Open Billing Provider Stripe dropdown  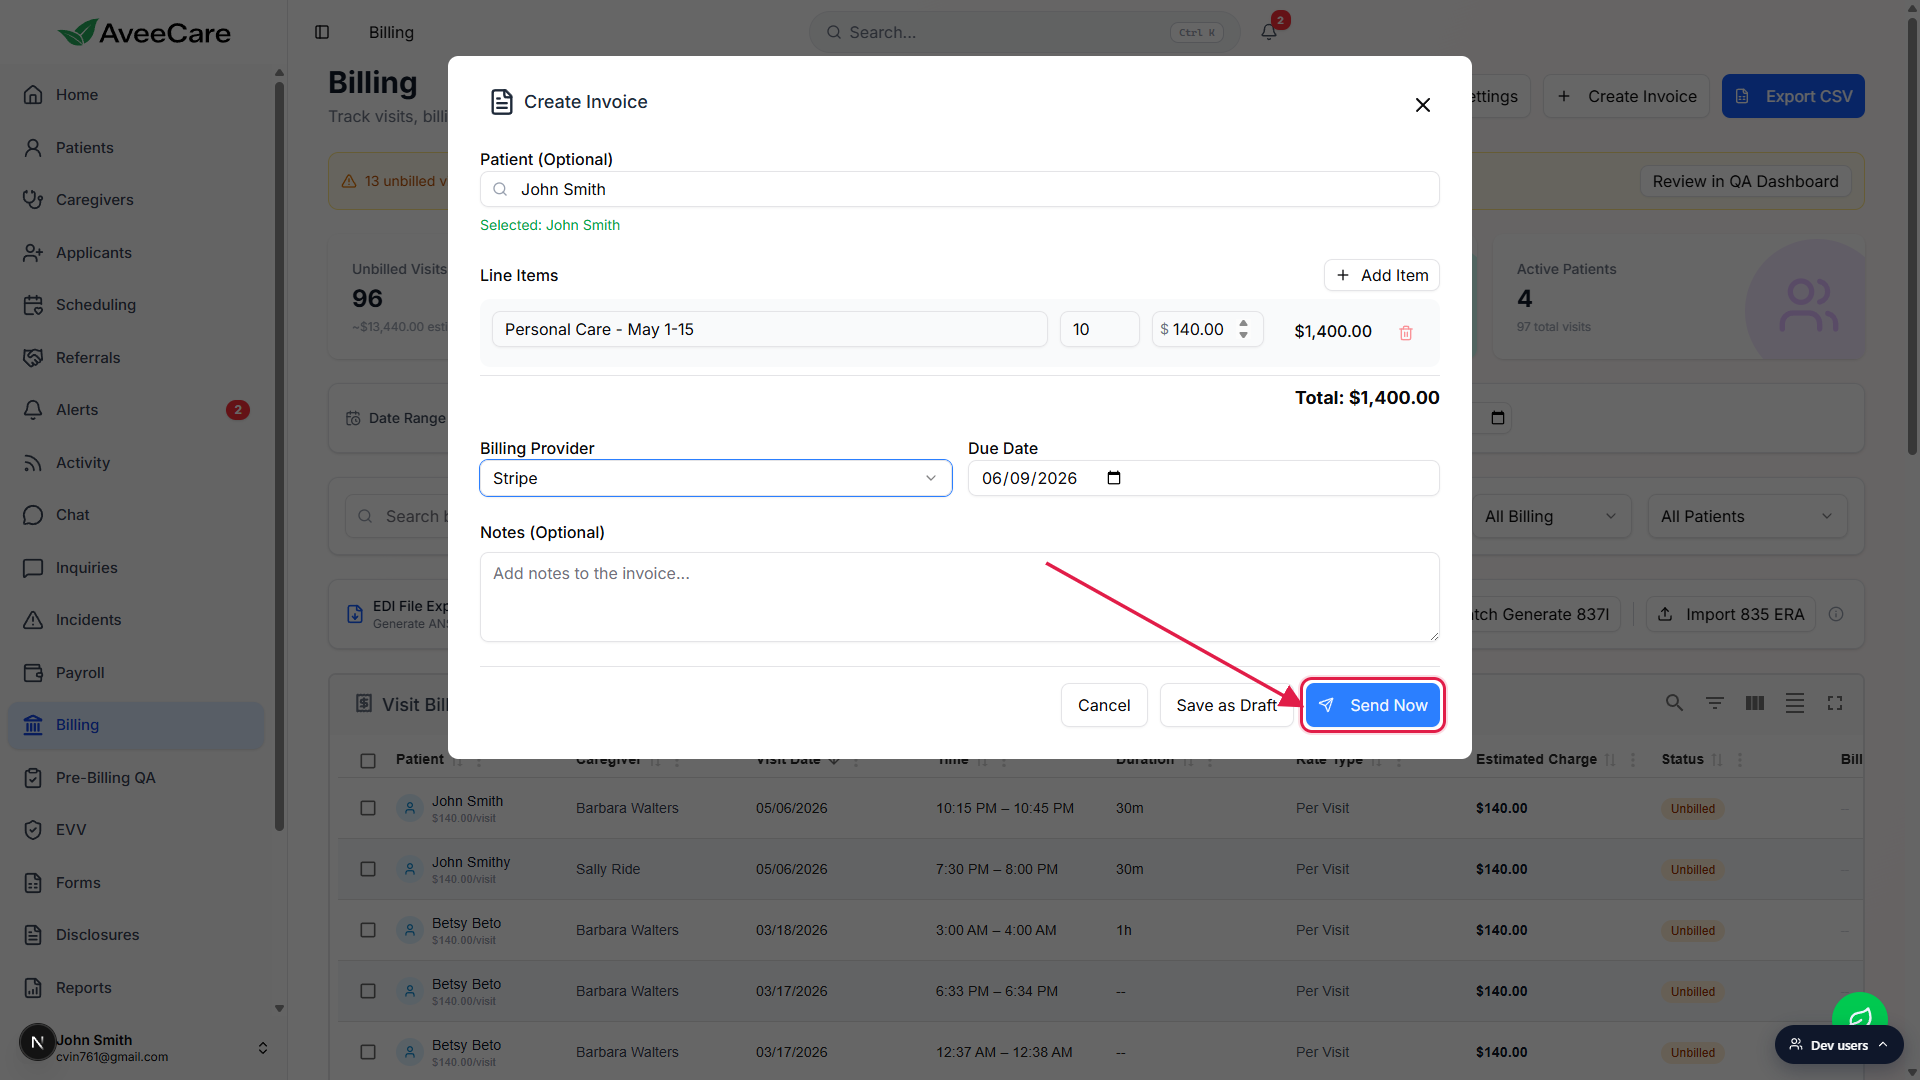click(x=715, y=478)
